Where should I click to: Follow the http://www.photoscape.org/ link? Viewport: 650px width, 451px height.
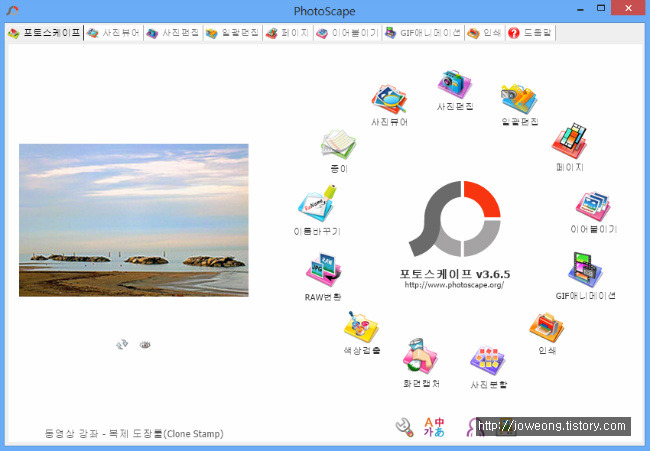[x=454, y=285]
